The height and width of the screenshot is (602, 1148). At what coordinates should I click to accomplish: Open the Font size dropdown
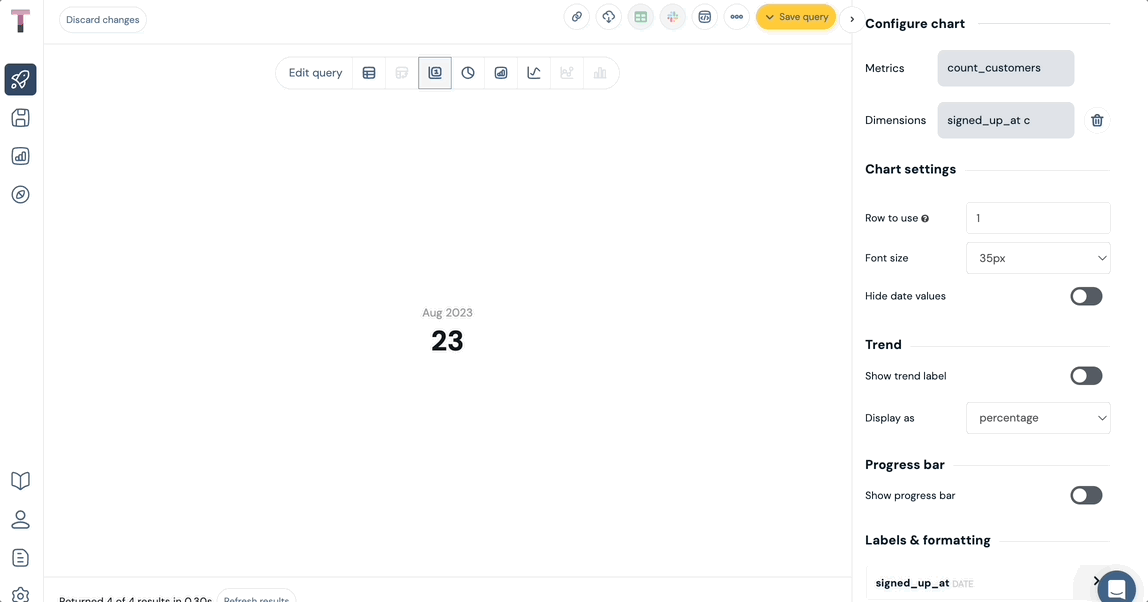pyautogui.click(x=1038, y=258)
